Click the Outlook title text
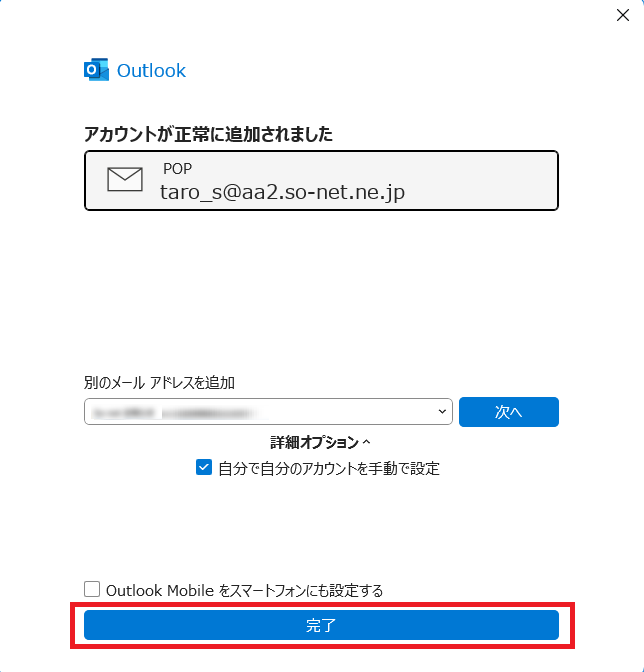644x672 pixels. [x=151, y=71]
